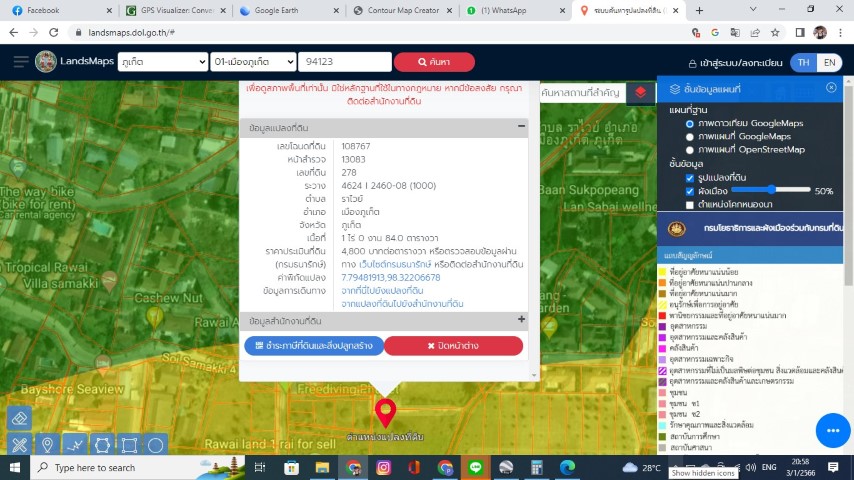Toggle the city plan layer checkbox
Image resolution: width=854 pixels, height=480 pixels.
pyautogui.click(x=690, y=191)
